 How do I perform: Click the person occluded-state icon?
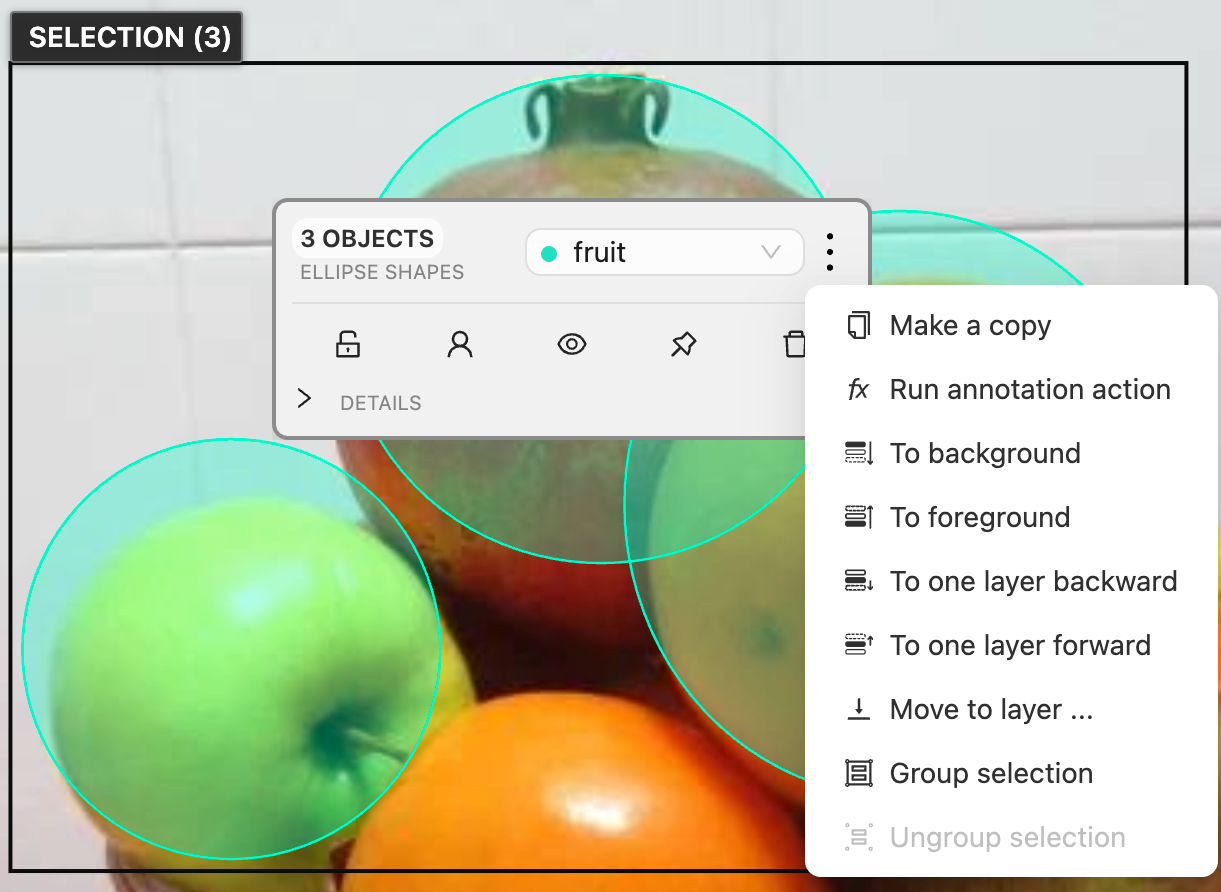(459, 344)
